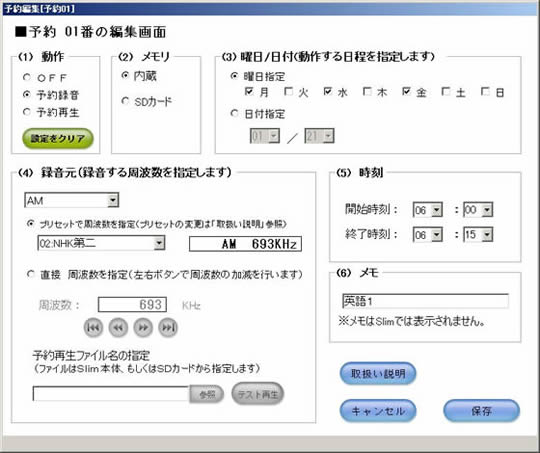Click the テスト再生 button

[258, 394]
